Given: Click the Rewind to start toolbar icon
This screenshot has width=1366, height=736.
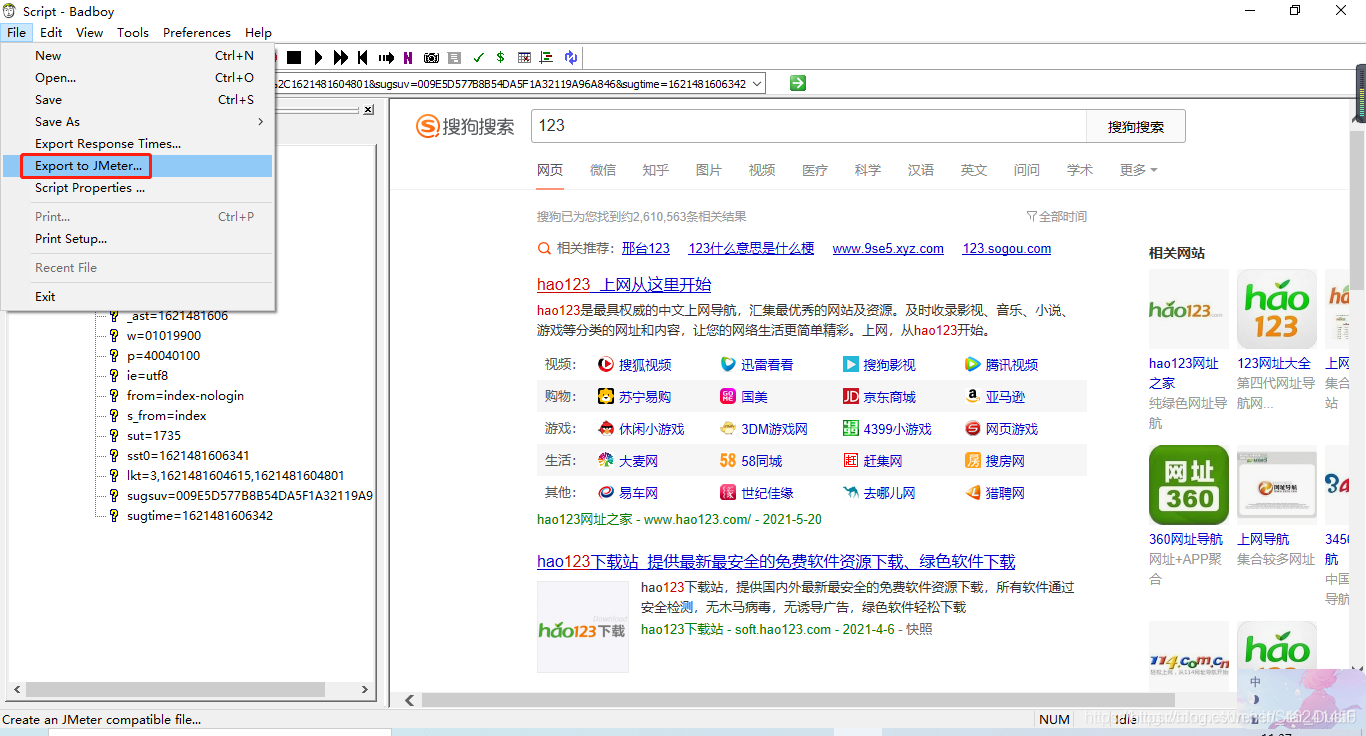Looking at the screenshot, I should (363, 58).
